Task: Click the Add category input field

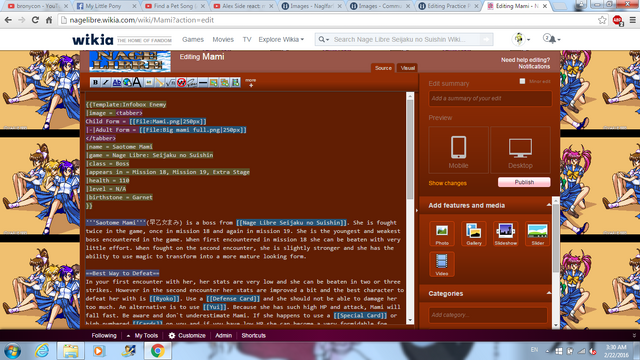Action: [488, 315]
